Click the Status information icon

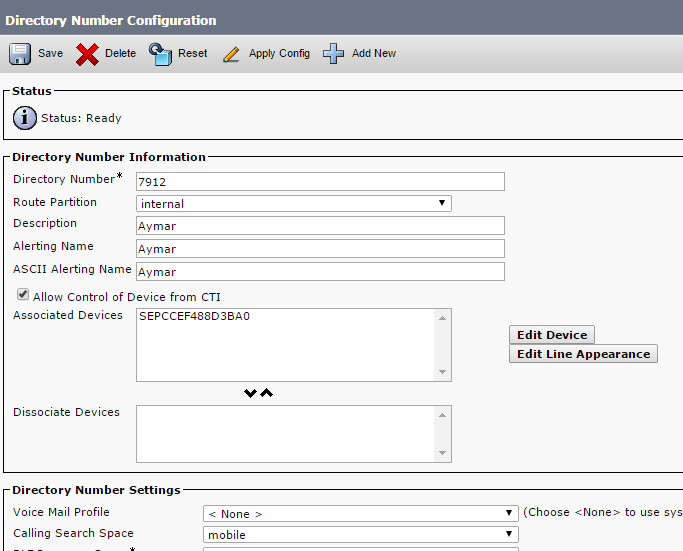(25, 118)
